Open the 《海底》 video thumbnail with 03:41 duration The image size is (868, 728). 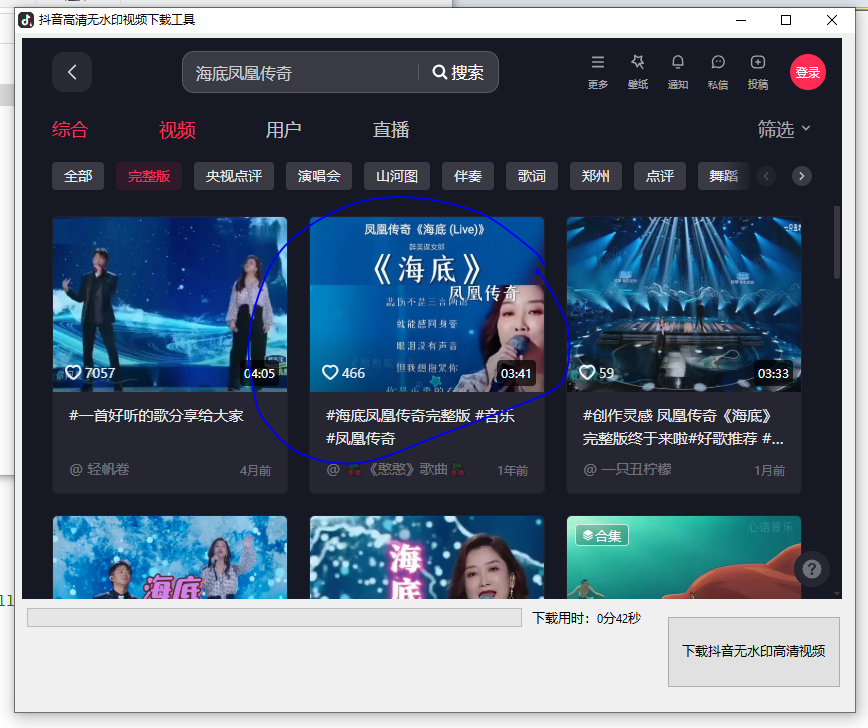[427, 304]
